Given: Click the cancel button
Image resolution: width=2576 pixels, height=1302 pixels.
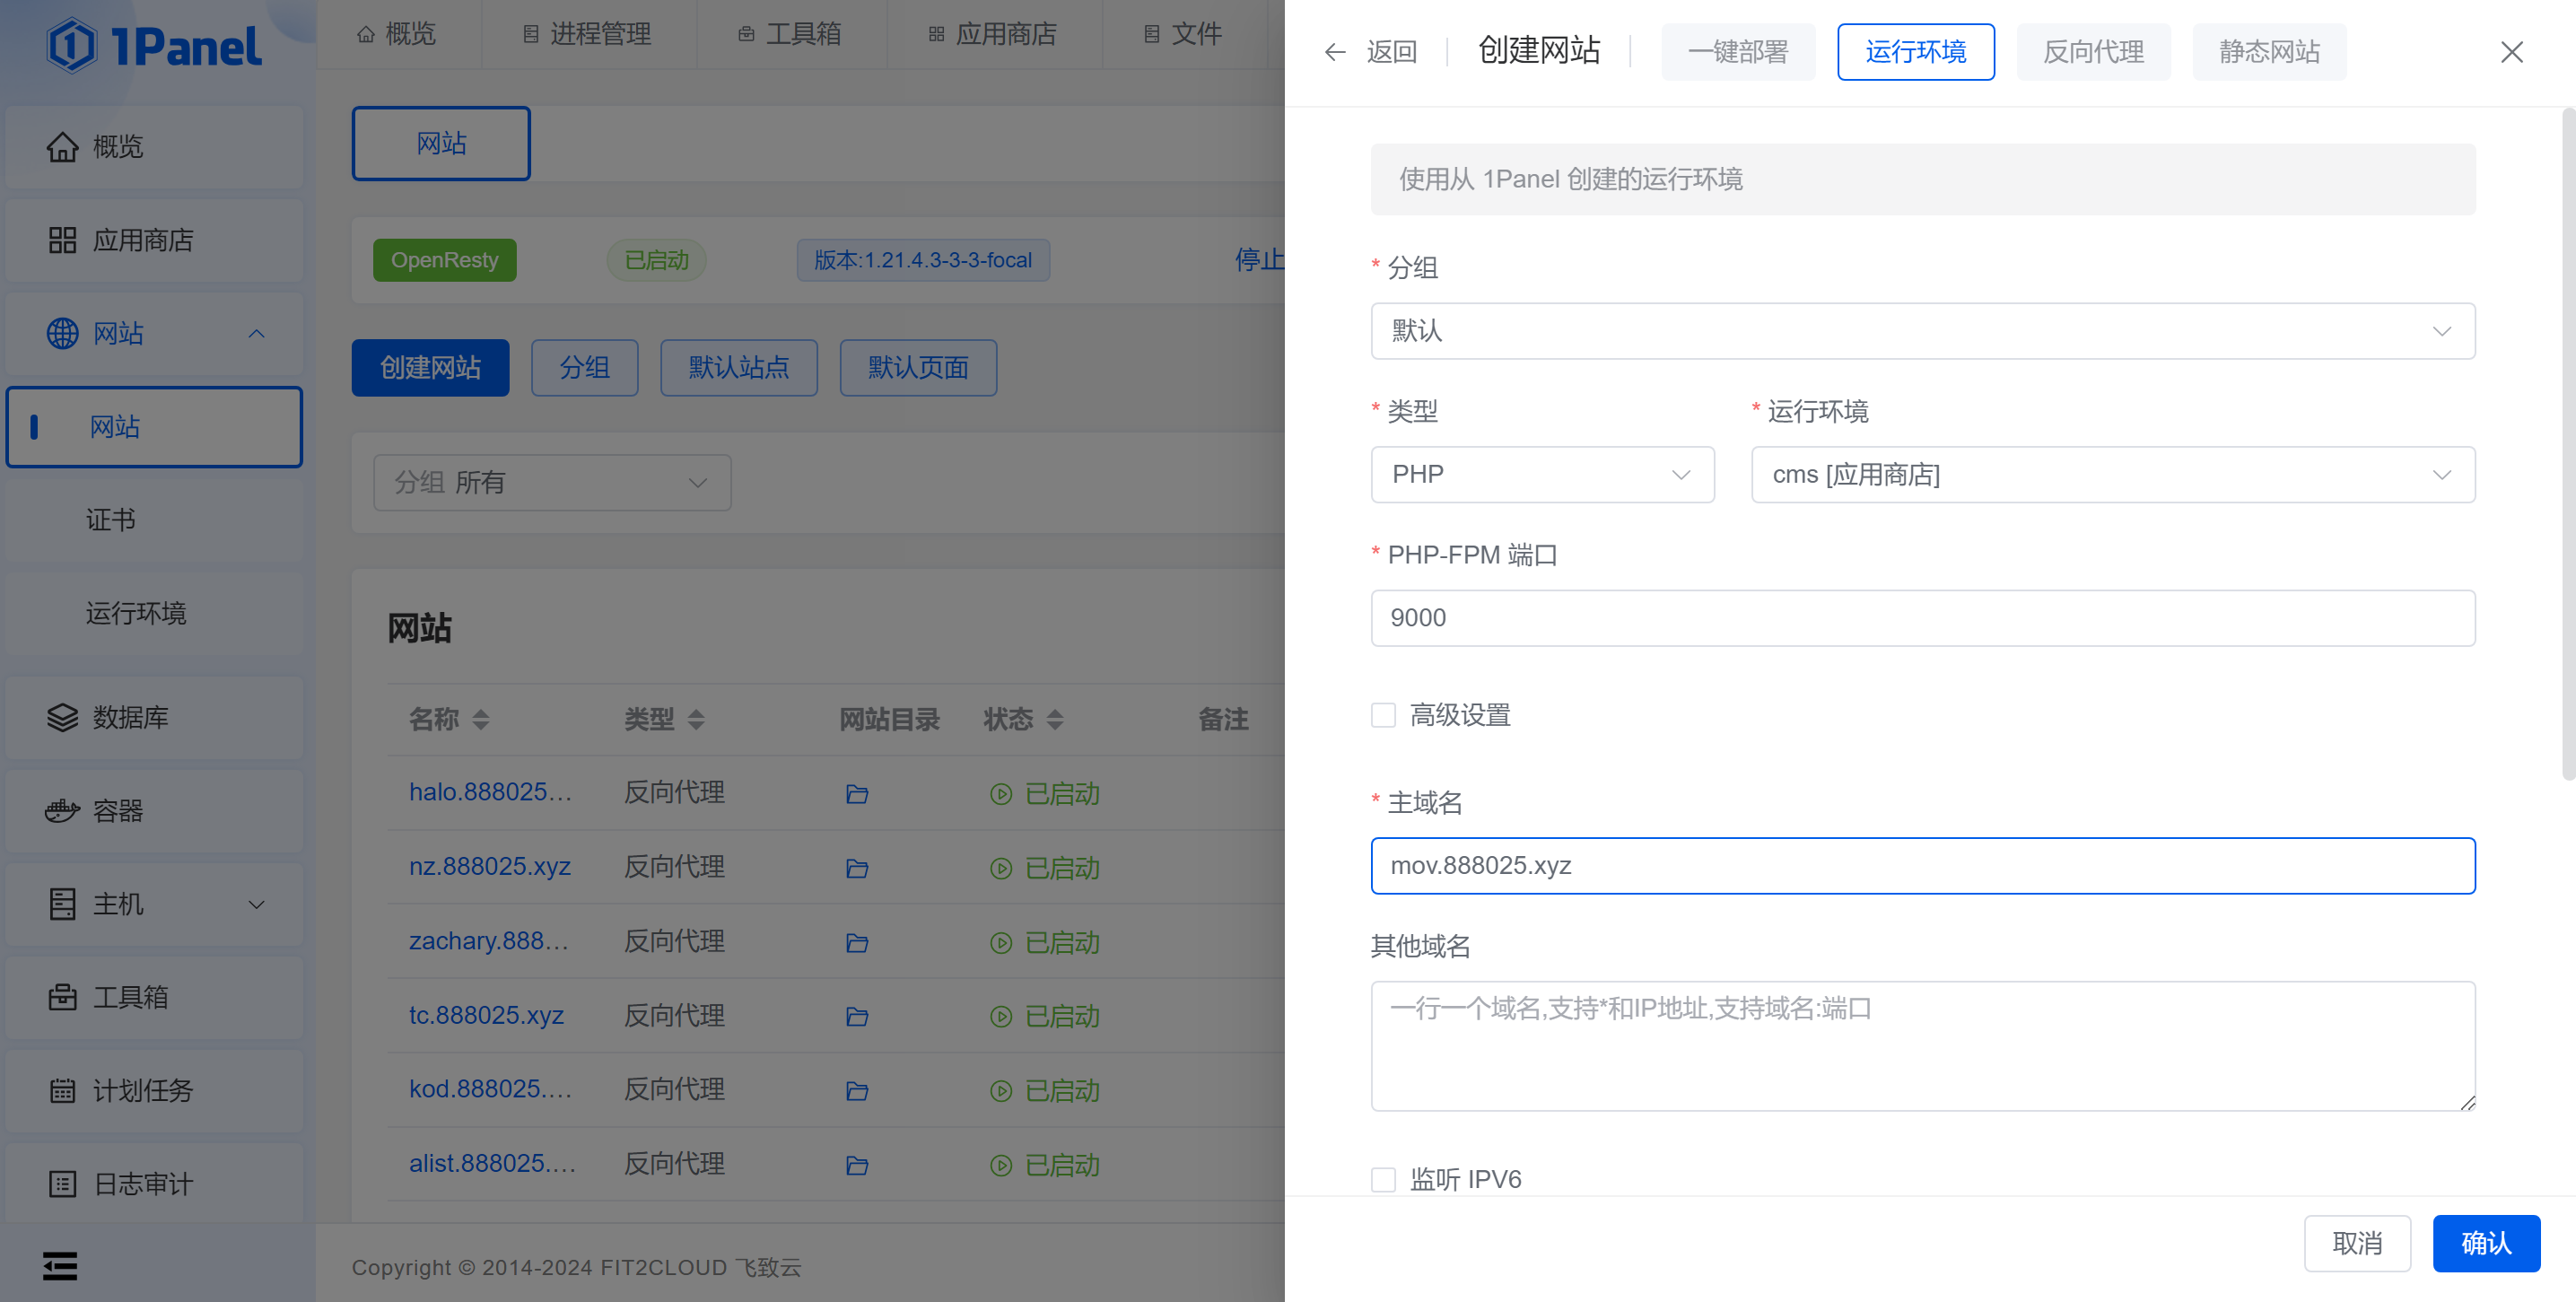Looking at the screenshot, I should 2356,1243.
